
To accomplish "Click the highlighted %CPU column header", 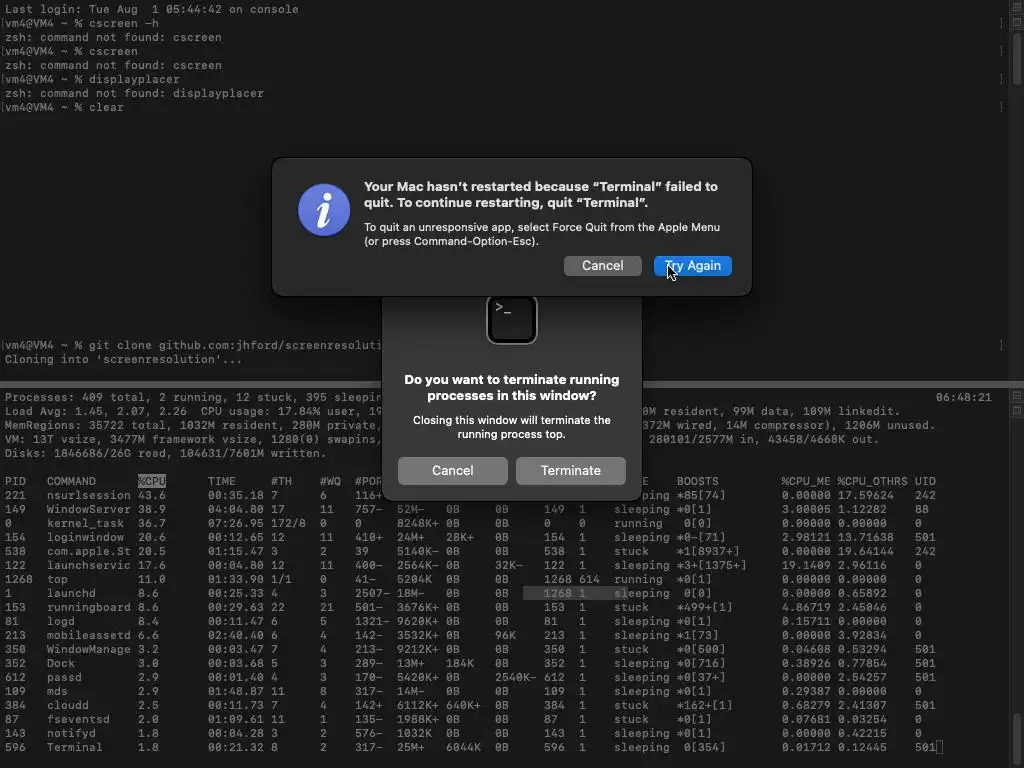I will point(152,481).
